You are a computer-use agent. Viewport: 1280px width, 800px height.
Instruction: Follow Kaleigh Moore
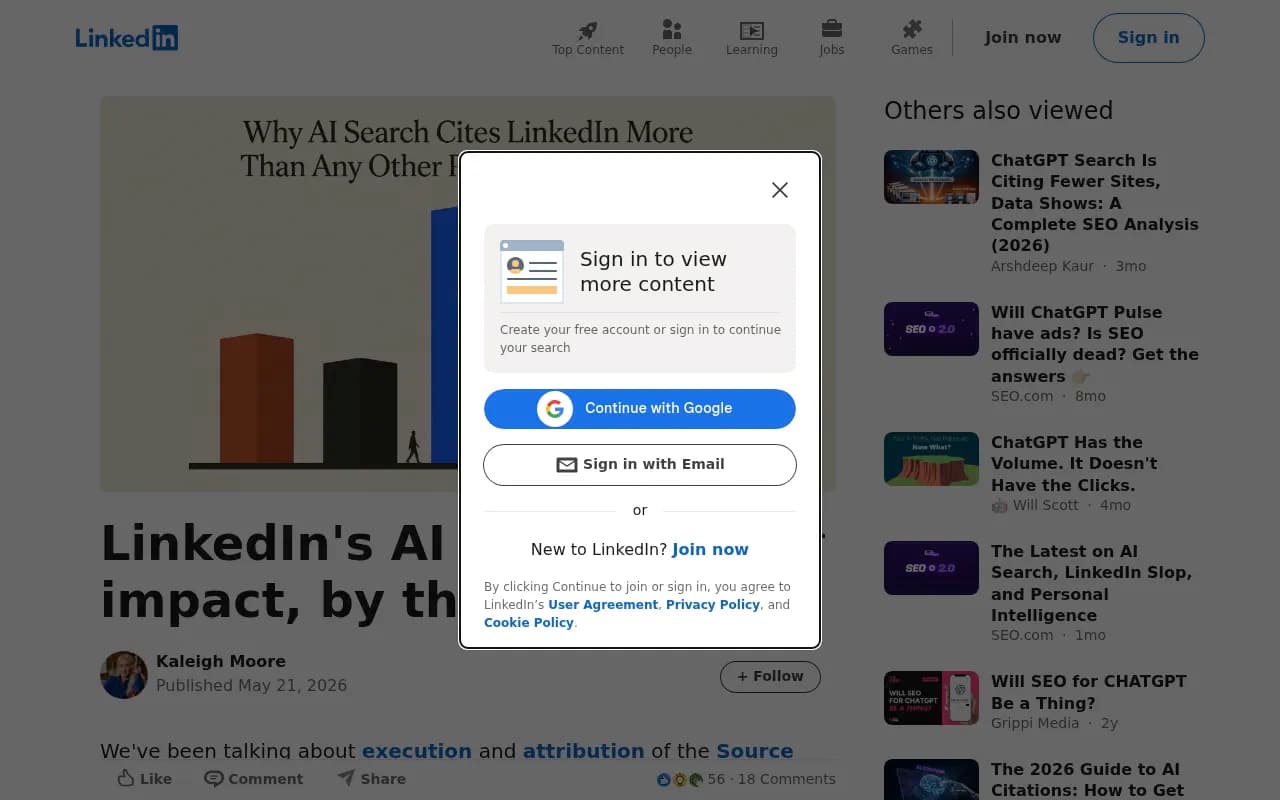(x=770, y=677)
